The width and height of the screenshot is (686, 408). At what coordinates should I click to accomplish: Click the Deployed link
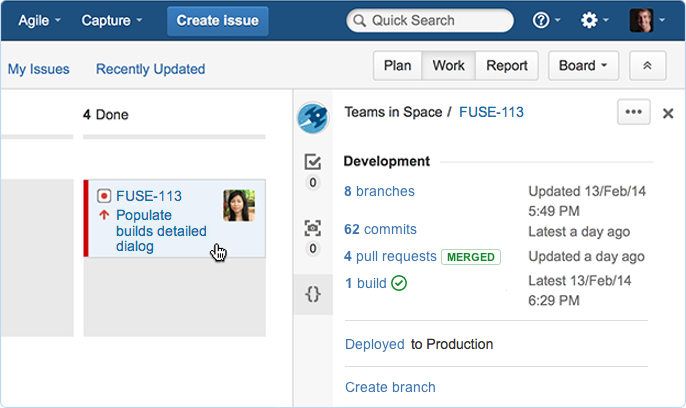click(x=374, y=344)
